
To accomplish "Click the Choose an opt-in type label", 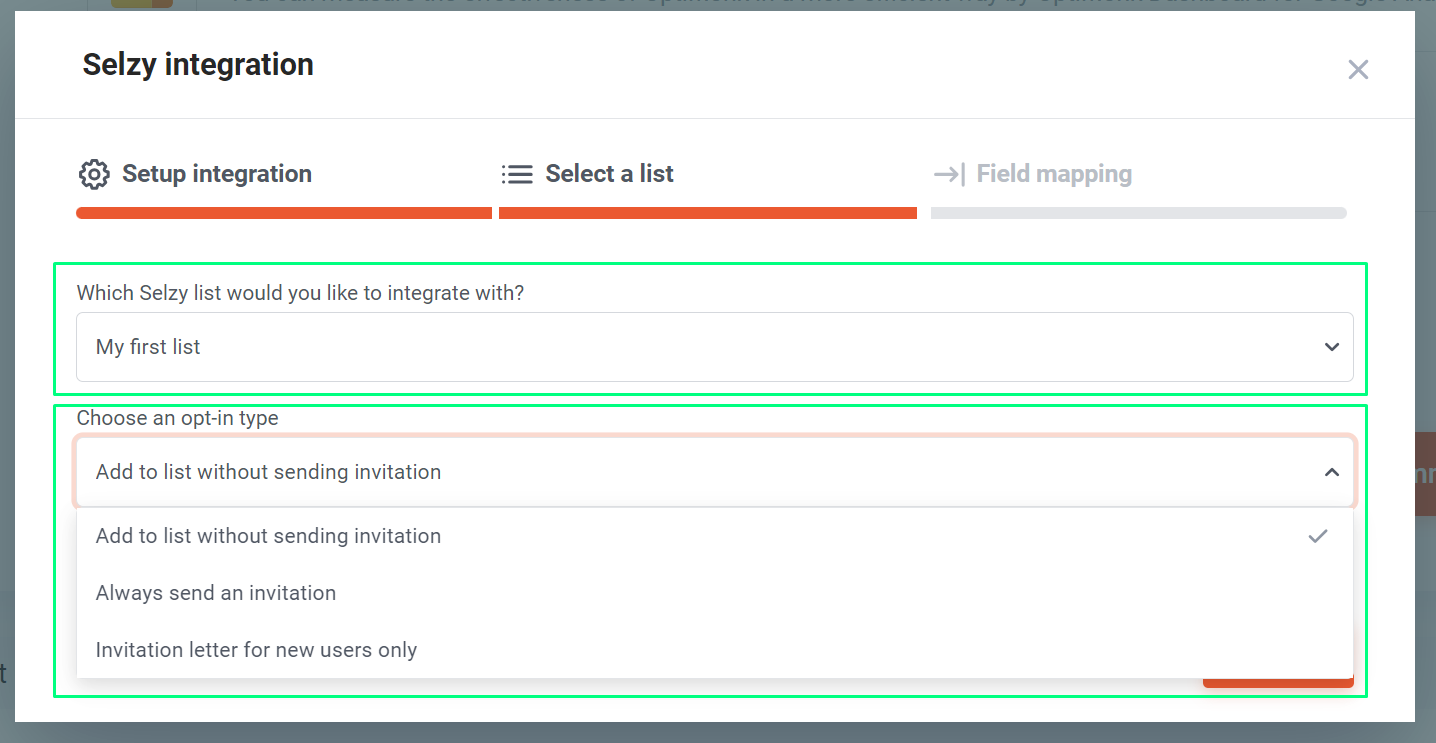I will pos(178,418).
